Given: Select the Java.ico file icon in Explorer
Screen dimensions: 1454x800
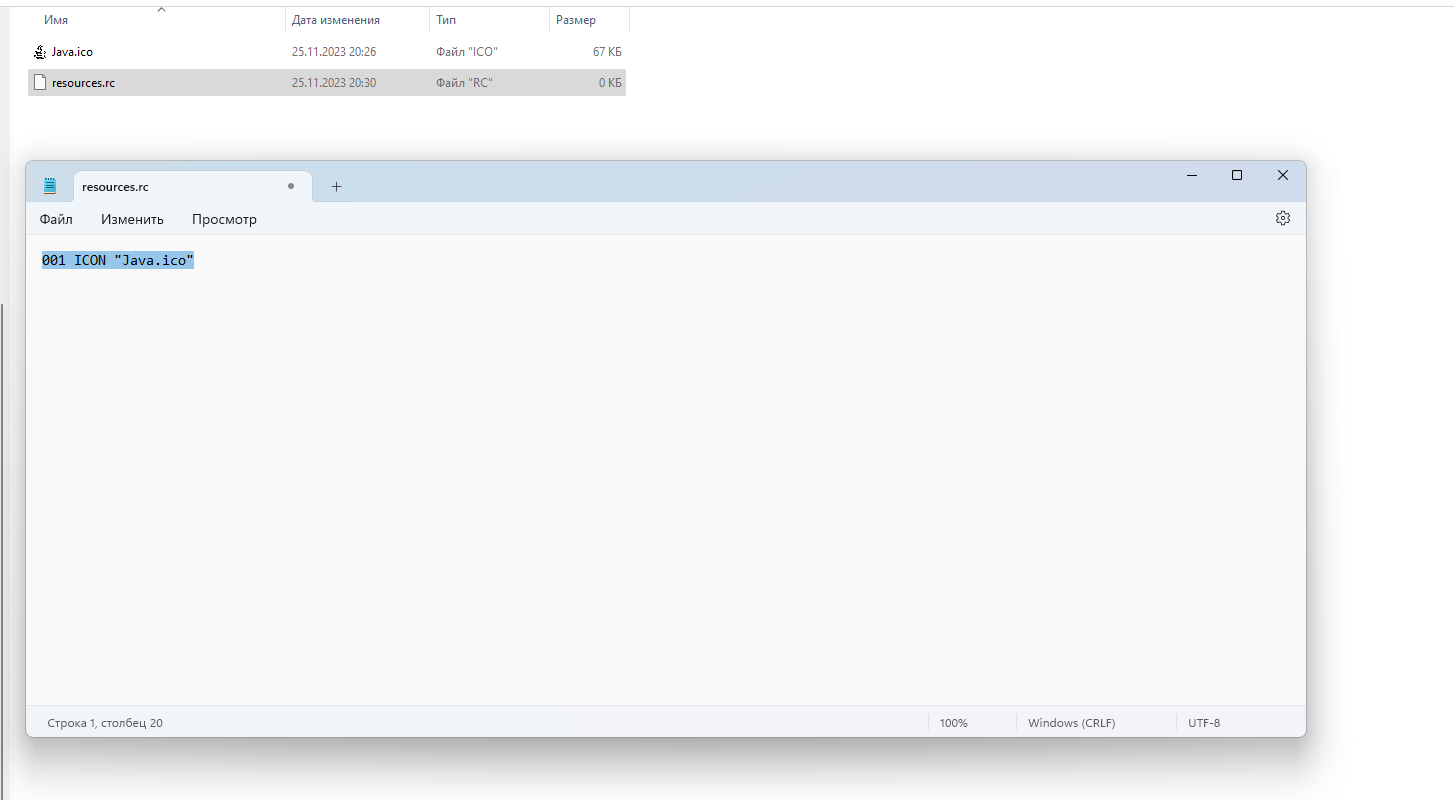Looking at the screenshot, I should pyautogui.click(x=40, y=51).
